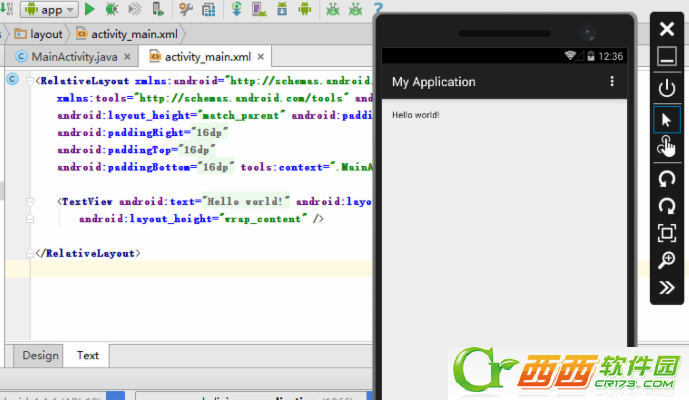689x400 pixels.
Task: Collapse the RelativeLayout code fold marker
Action: tap(30, 80)
